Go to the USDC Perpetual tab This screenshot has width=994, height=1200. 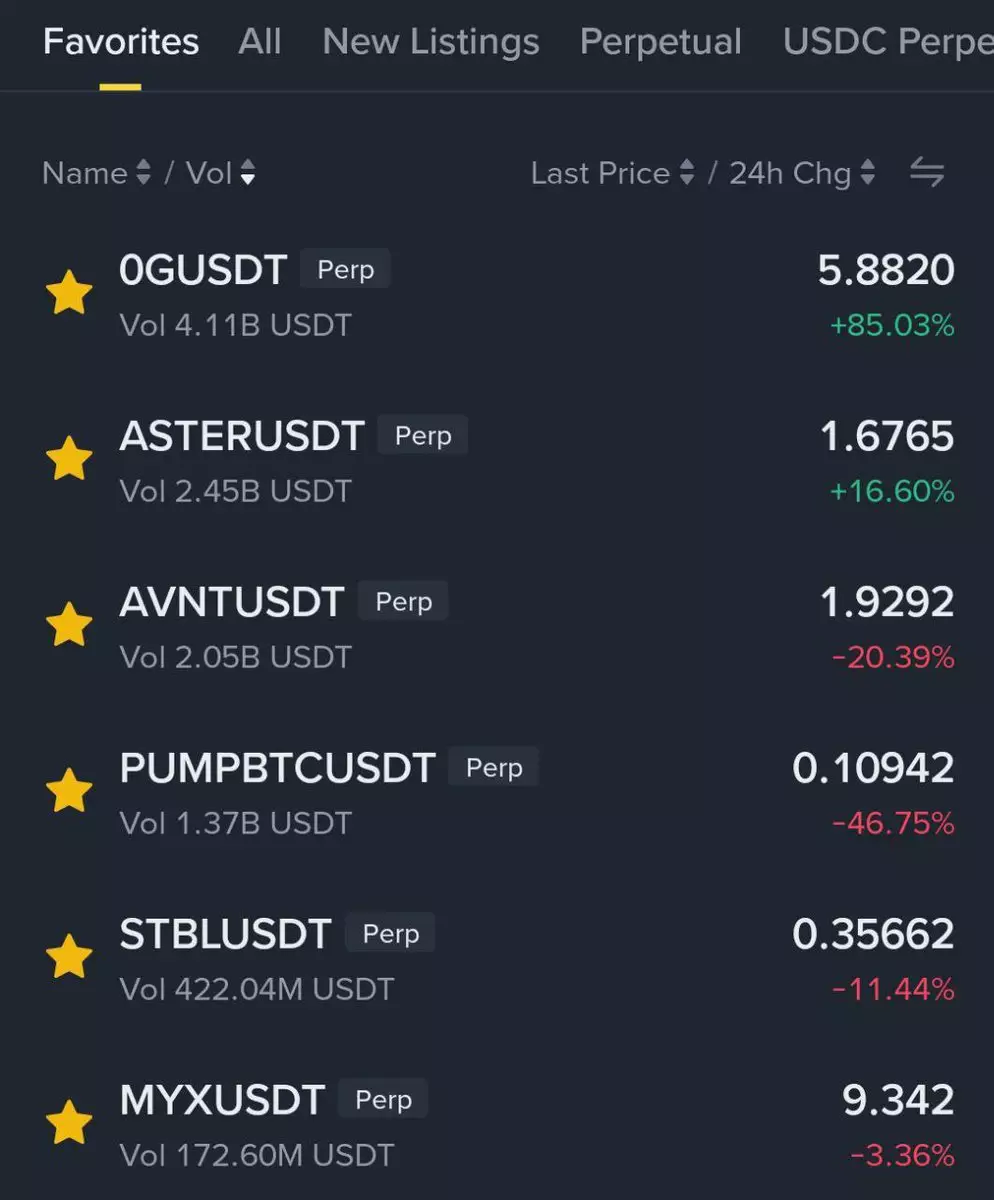coord(886,42)
